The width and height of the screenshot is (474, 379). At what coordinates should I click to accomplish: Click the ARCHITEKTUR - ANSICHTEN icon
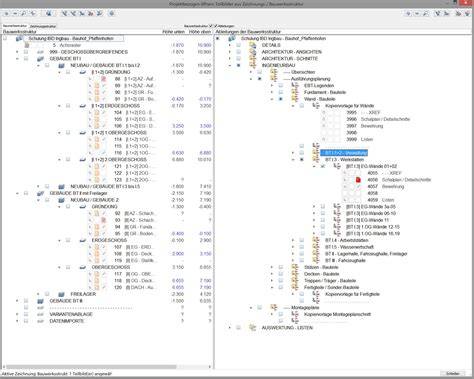[253, 52]
